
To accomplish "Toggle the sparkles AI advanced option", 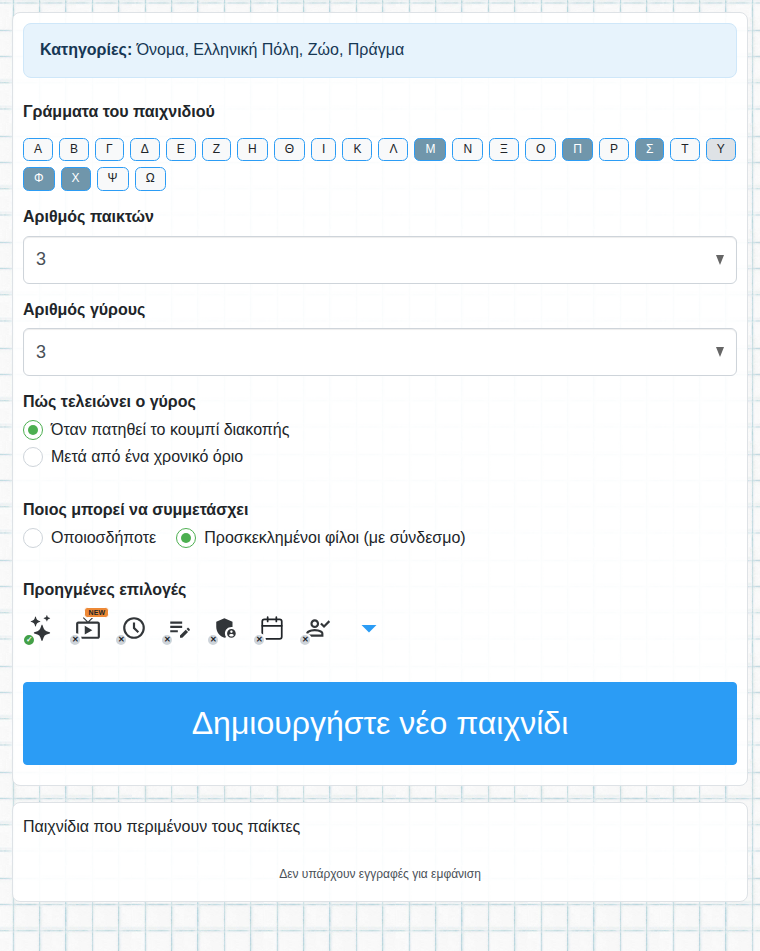I will (39, 629).
